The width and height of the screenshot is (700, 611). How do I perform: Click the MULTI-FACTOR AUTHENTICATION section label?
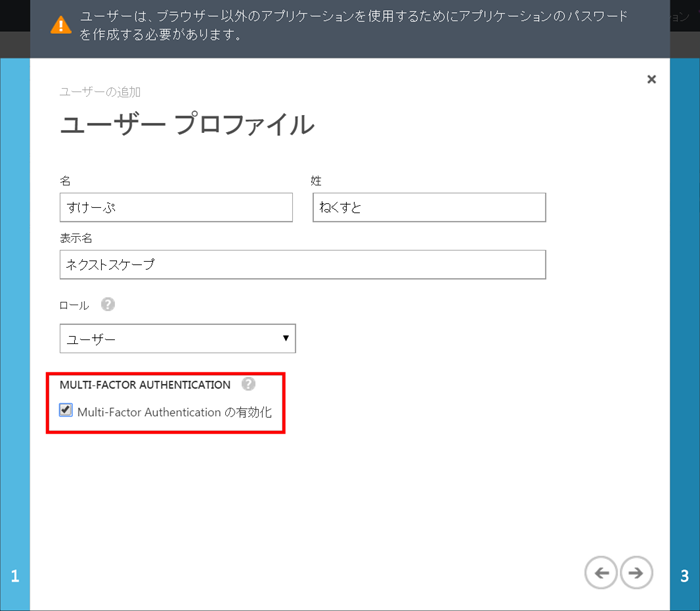tap(145, 385)
